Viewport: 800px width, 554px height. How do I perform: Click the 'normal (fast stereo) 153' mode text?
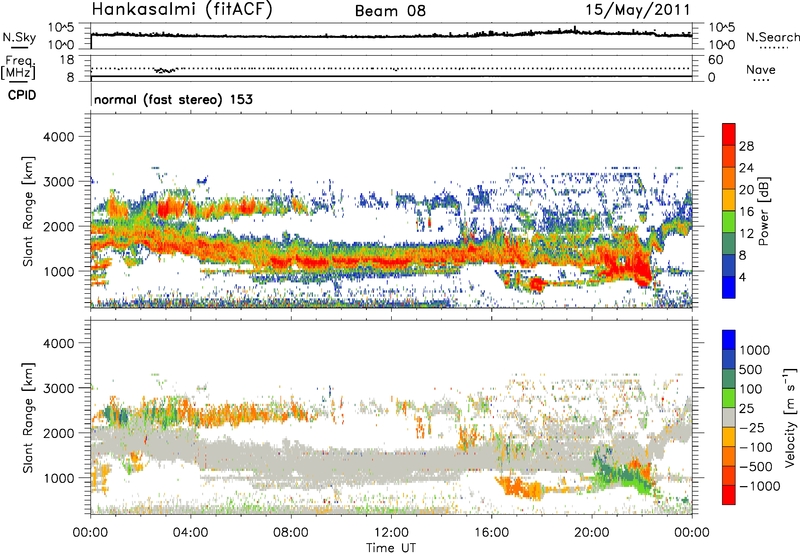point(173,100)
